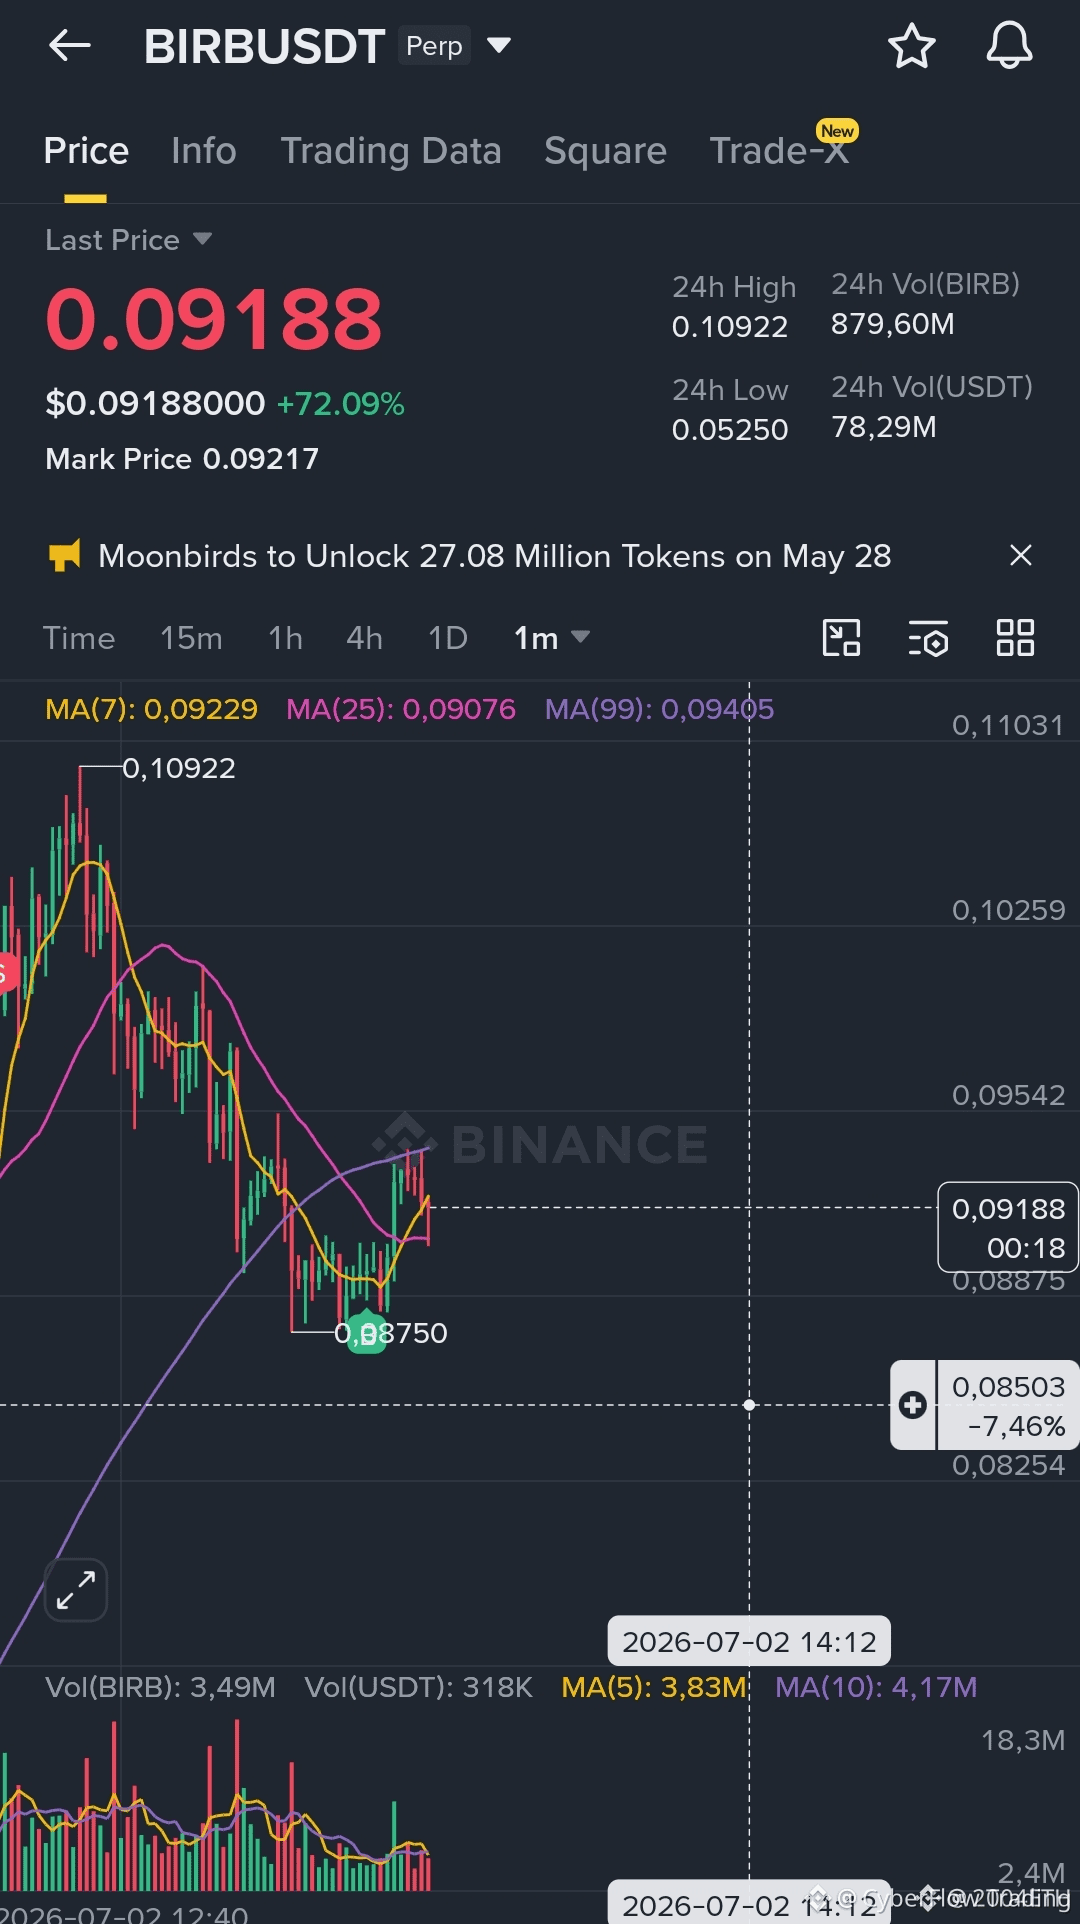Open the Trading Data tab
Screen dimensions: 1080x1924
pyautogui.click(x=391, y=151)
